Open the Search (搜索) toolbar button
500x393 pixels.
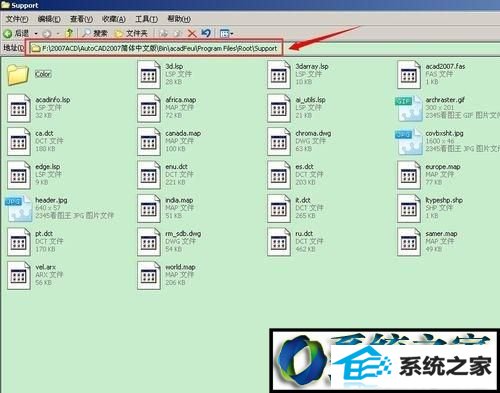(95, 33)
